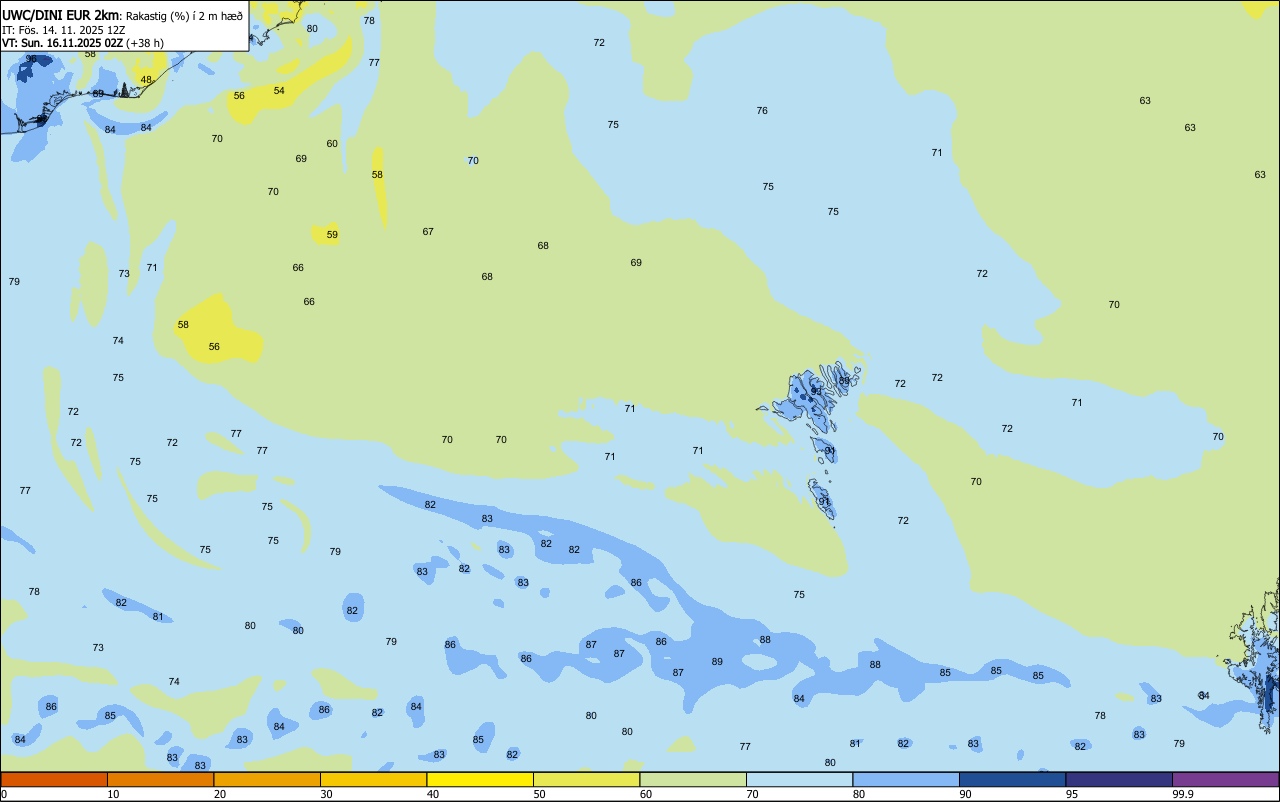The height and width of the screenshot is (802, 1280).
Task: Click the legend tick label "99.9"
Action: point(1183,794)
